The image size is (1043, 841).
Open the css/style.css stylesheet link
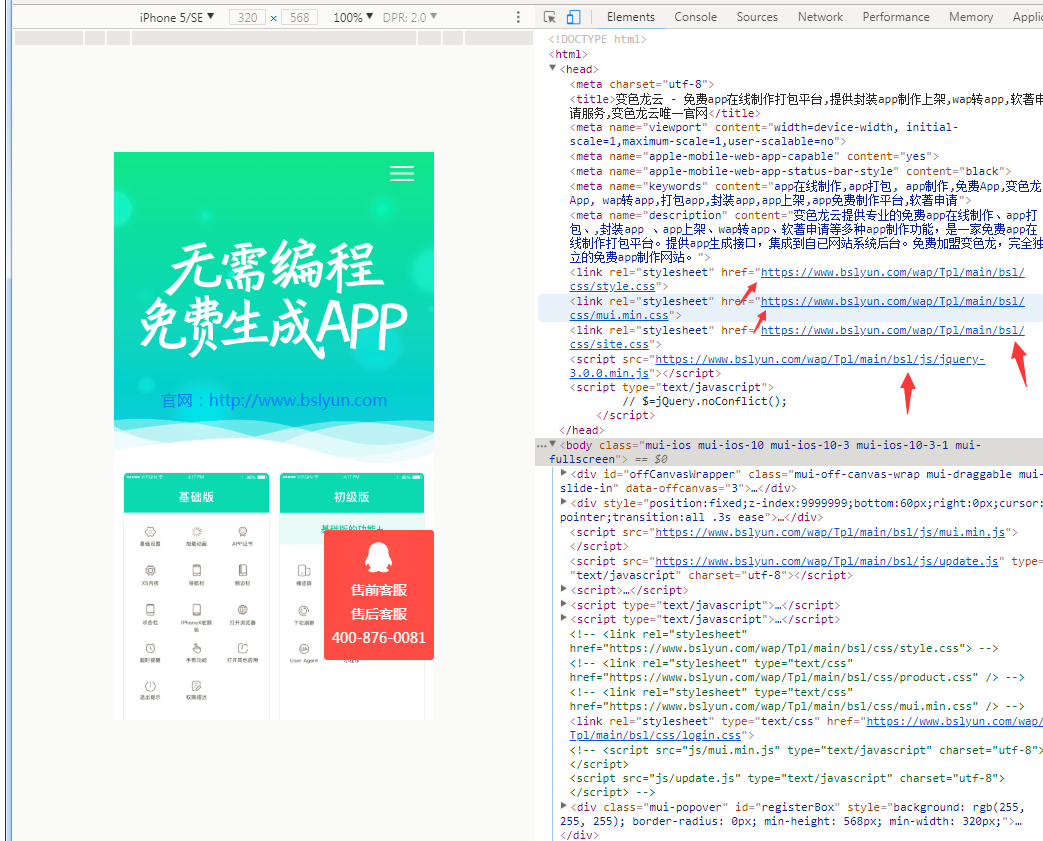coord(797,279)
